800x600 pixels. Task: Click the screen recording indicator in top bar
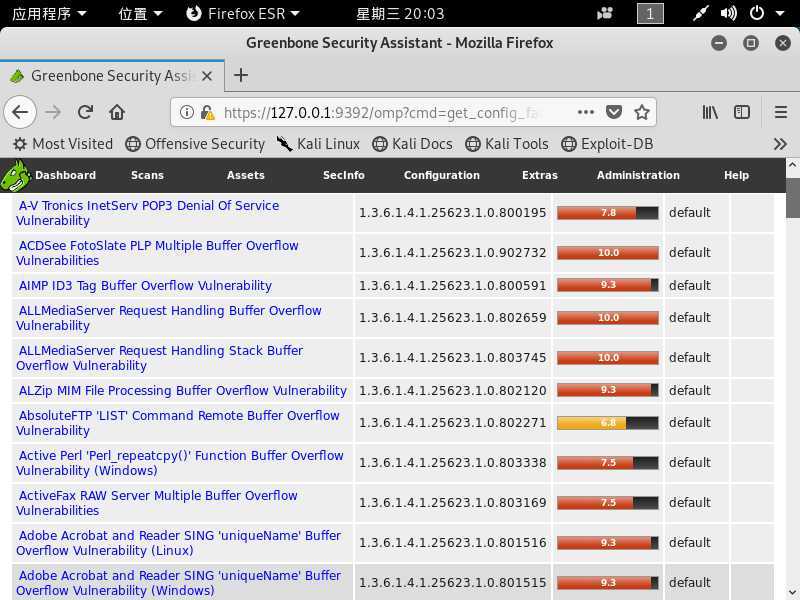point(605,14)
